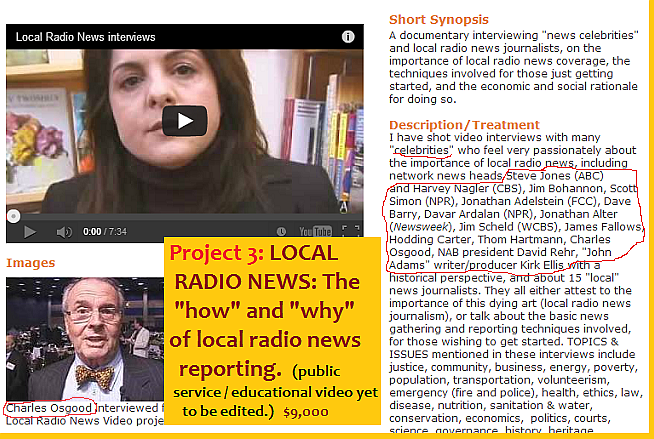Click the word "celebrities" in the description
This screenshot has width=654, height=439.
[x=422, y=150]
